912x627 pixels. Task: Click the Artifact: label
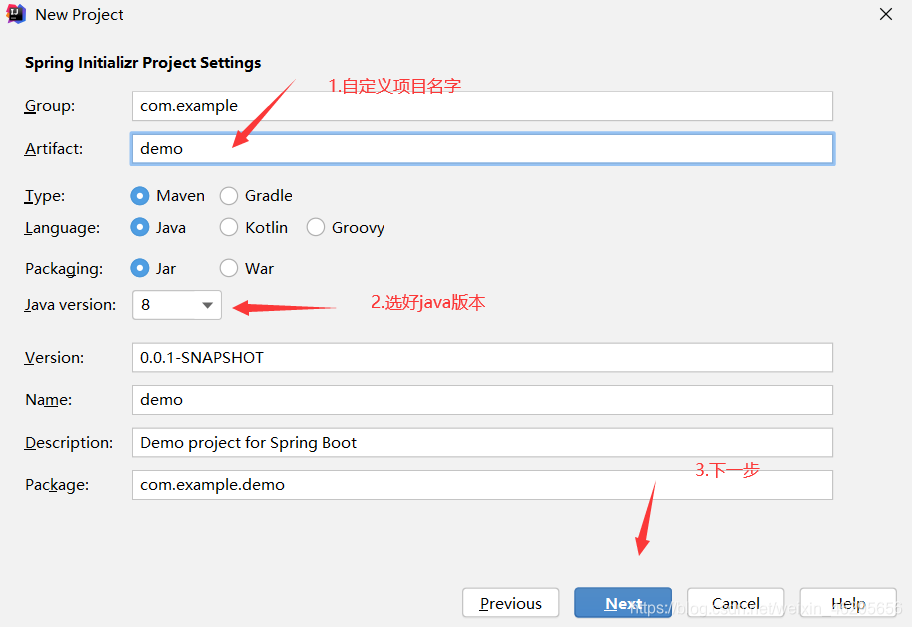(54, 149)
